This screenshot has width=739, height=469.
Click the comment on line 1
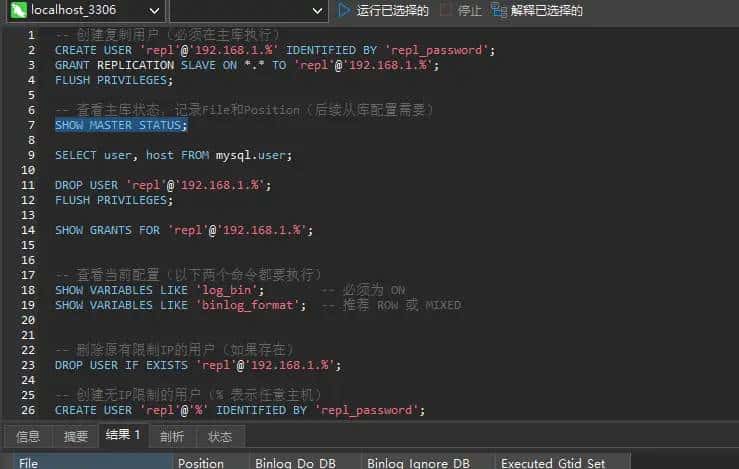[167, 35]
